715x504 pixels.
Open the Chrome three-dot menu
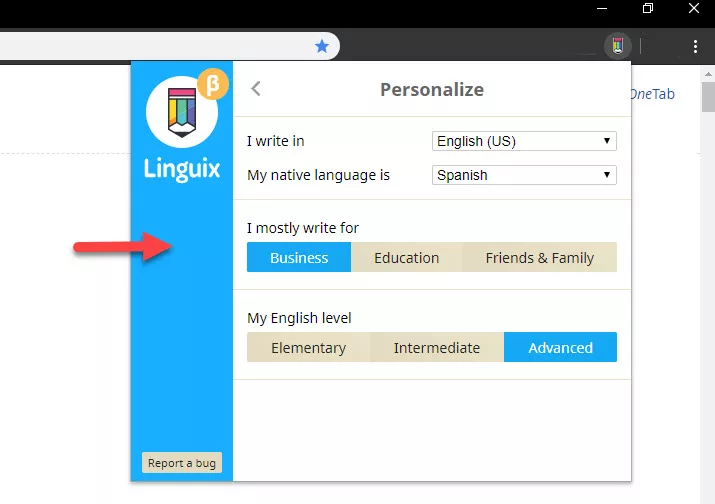(695, 46)
